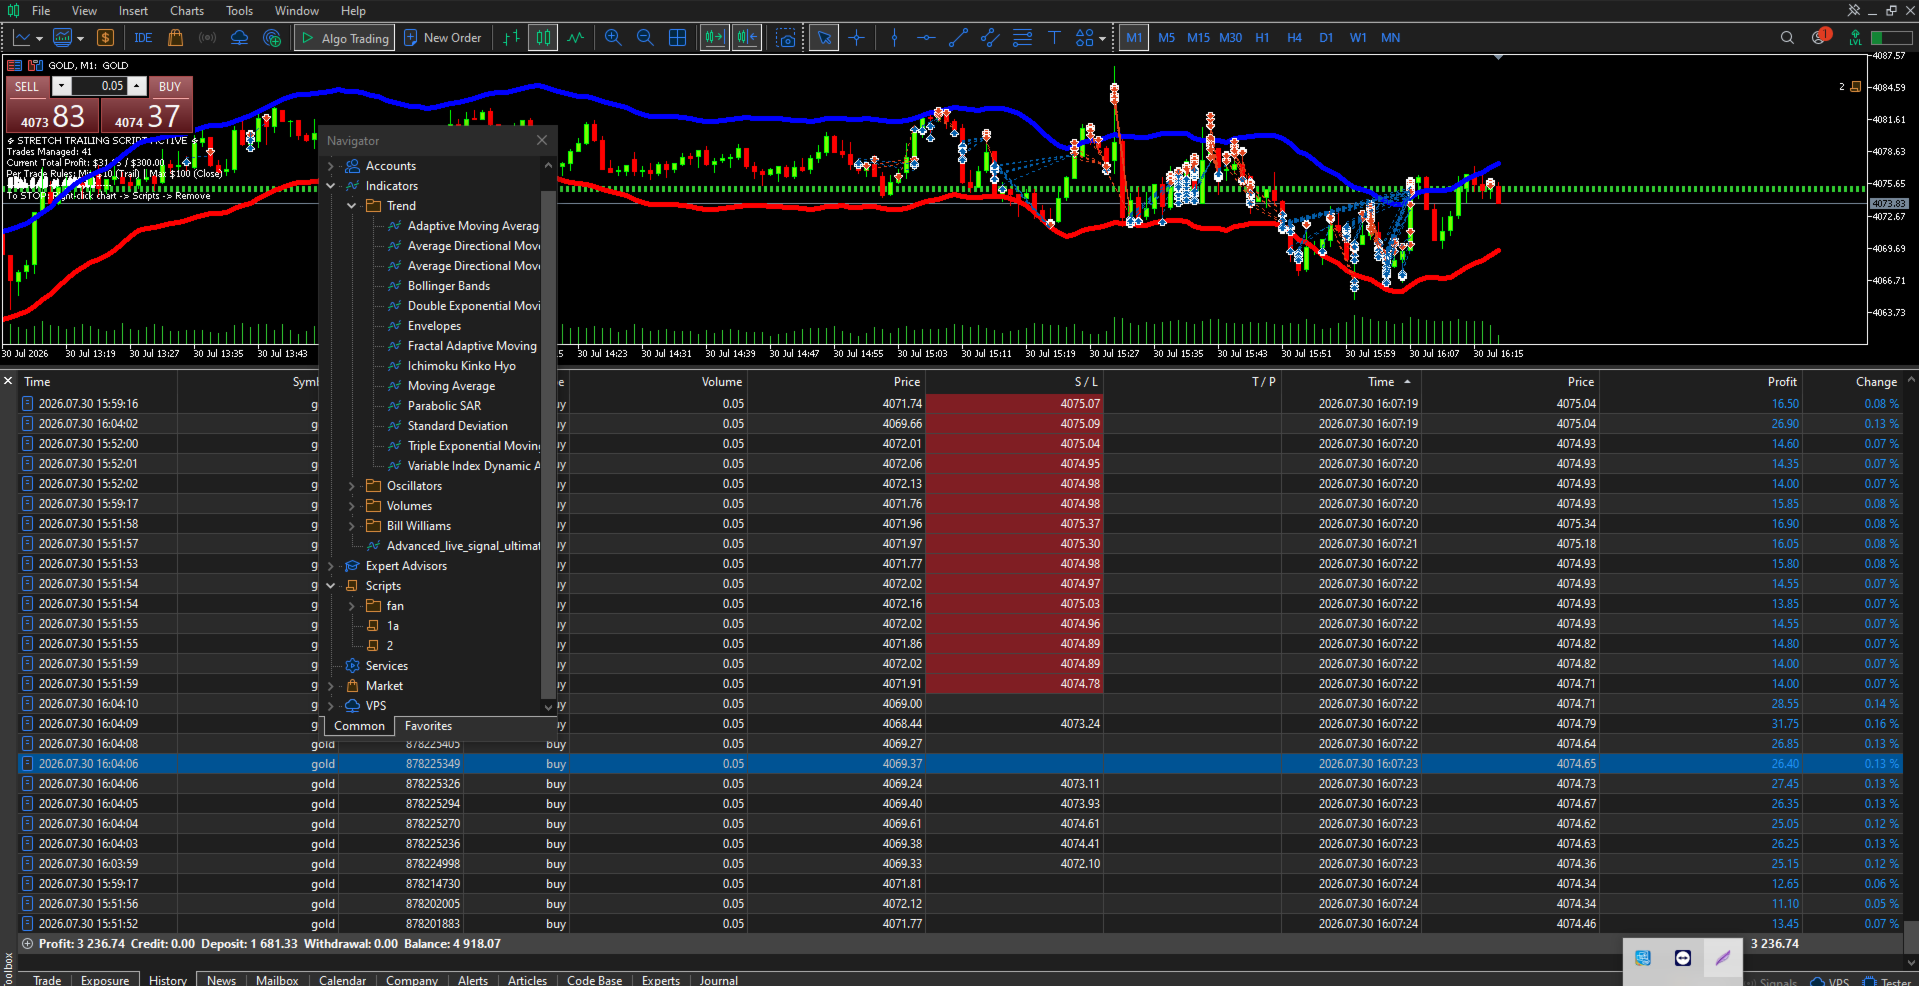1919x986 pixels.
Task: Open the chart type line icon
Action: [22, 38]
